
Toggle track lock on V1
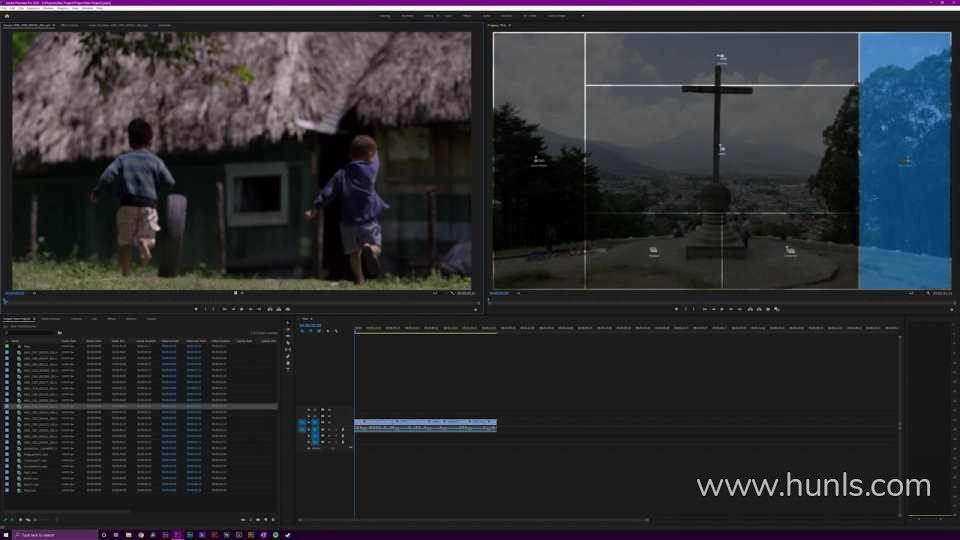(x=309, y=422)
